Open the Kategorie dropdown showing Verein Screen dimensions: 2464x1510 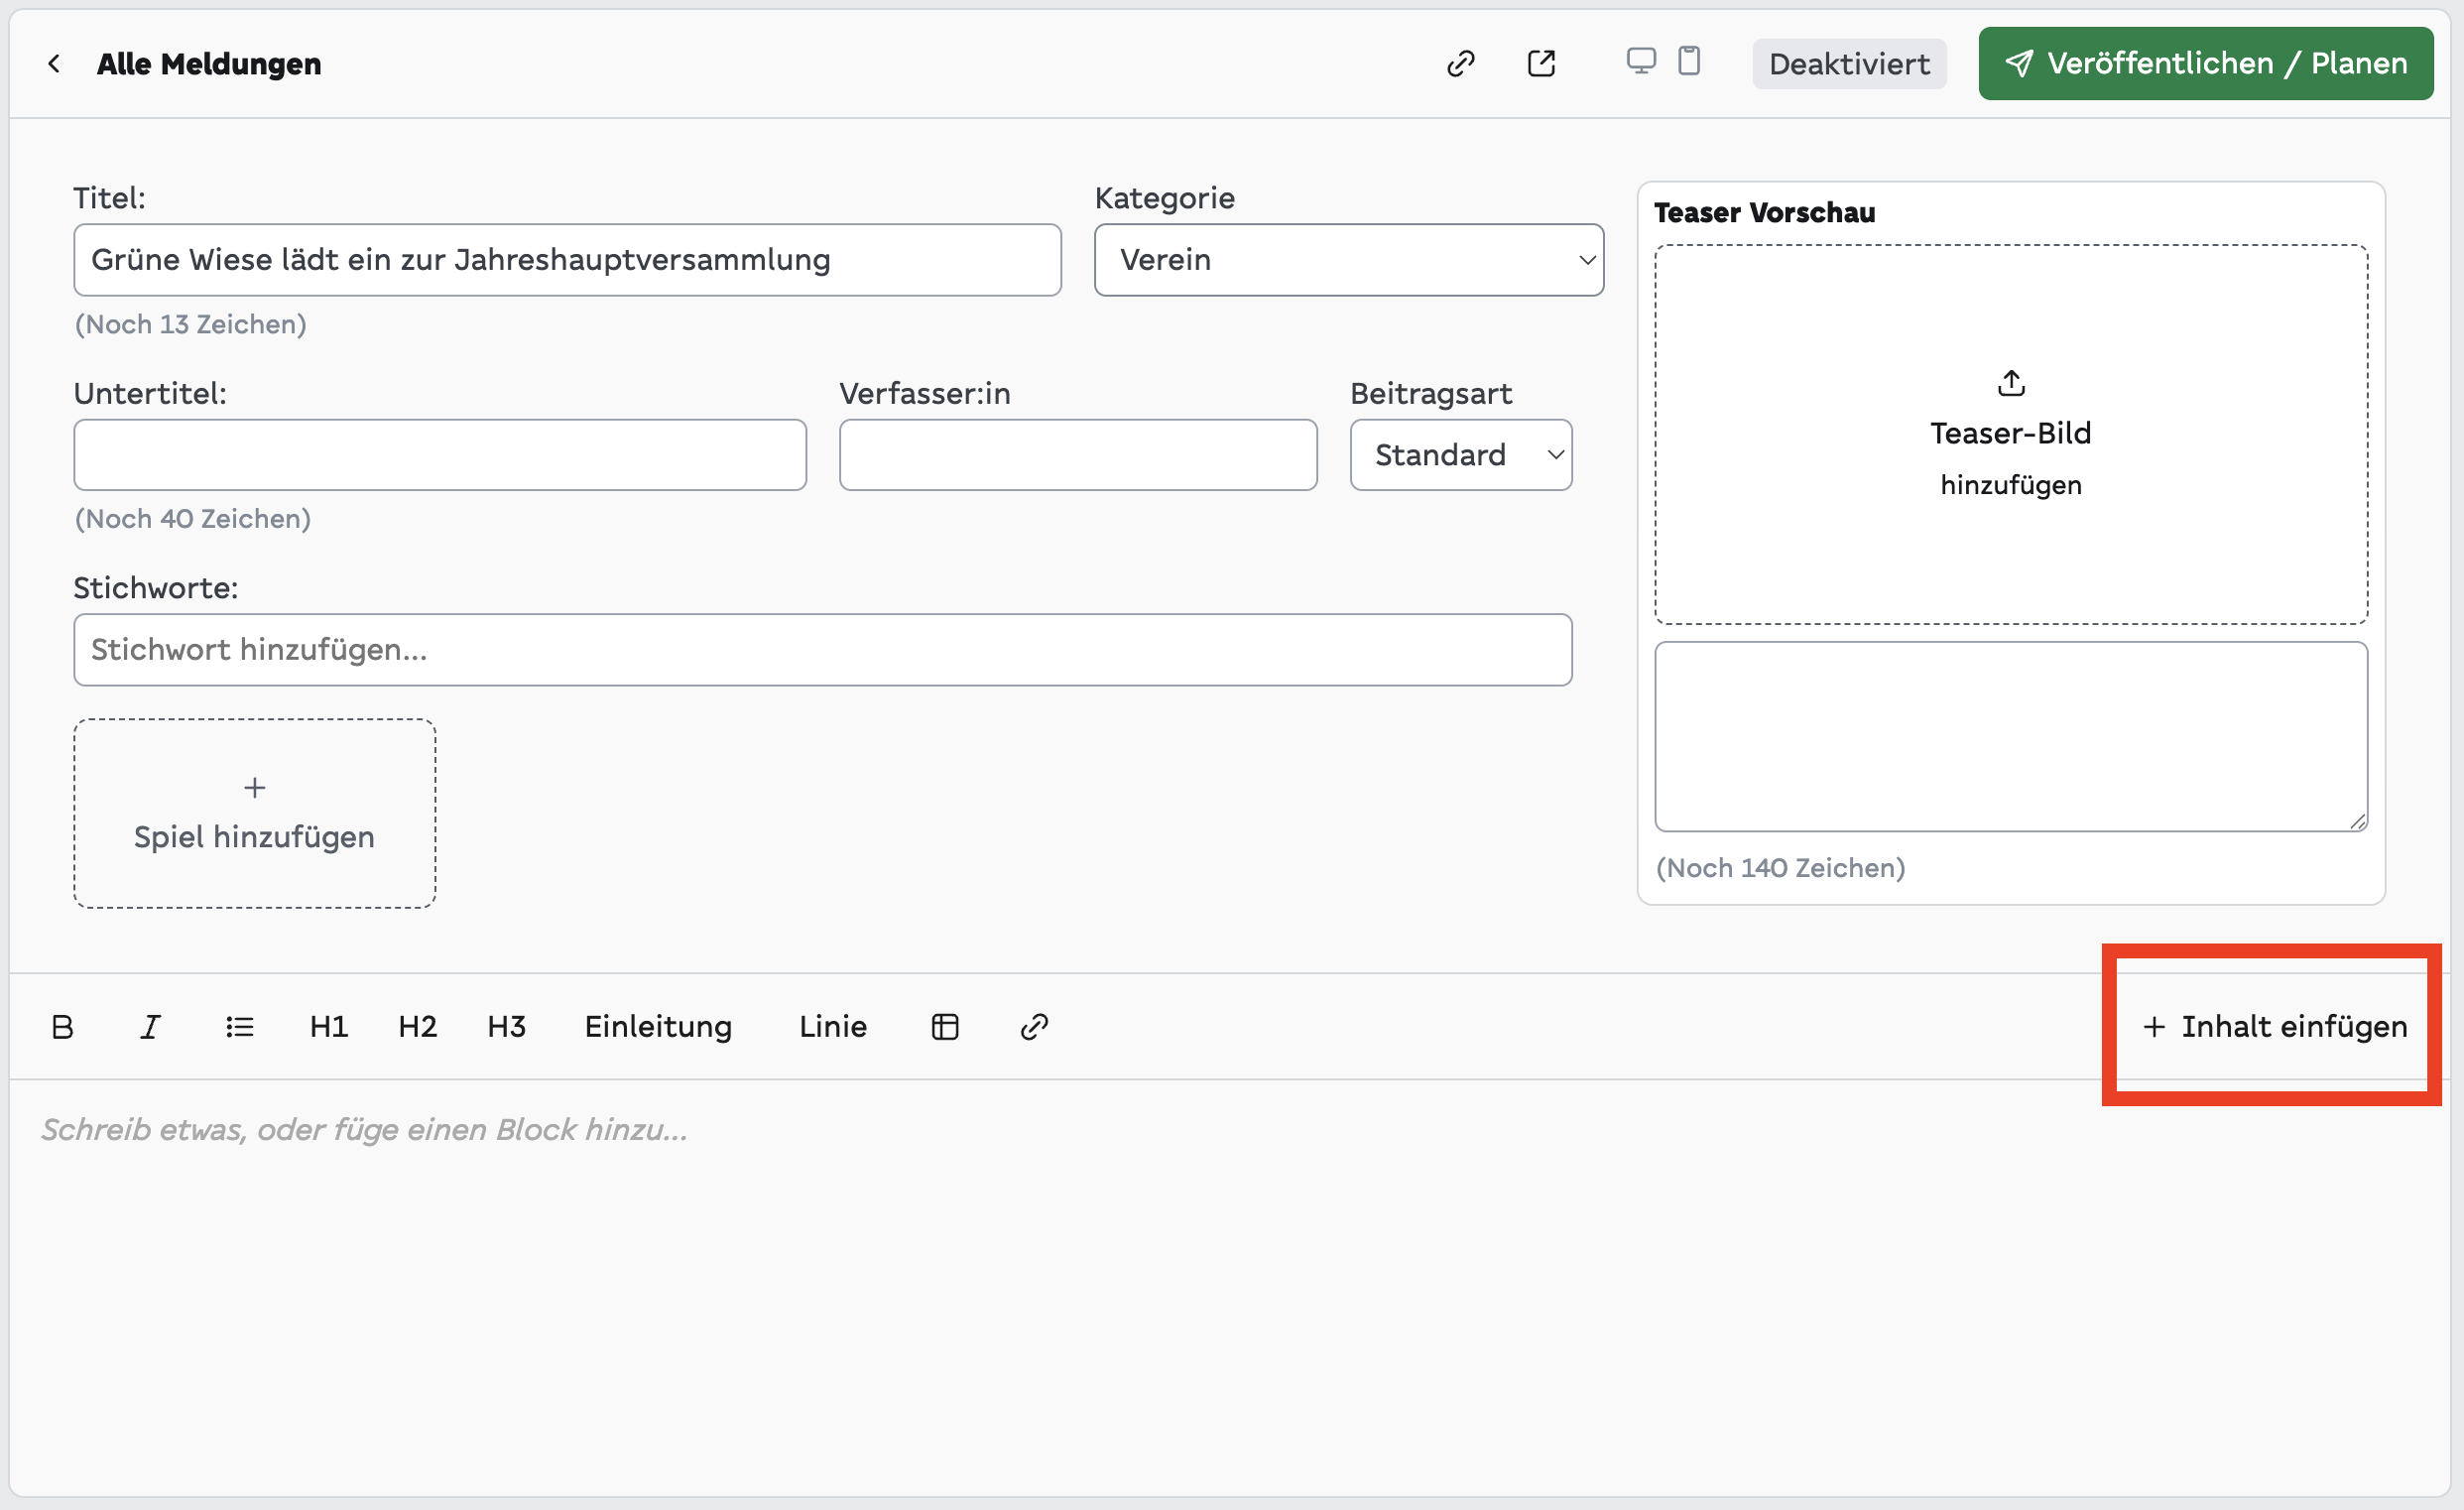[1349, 260]
